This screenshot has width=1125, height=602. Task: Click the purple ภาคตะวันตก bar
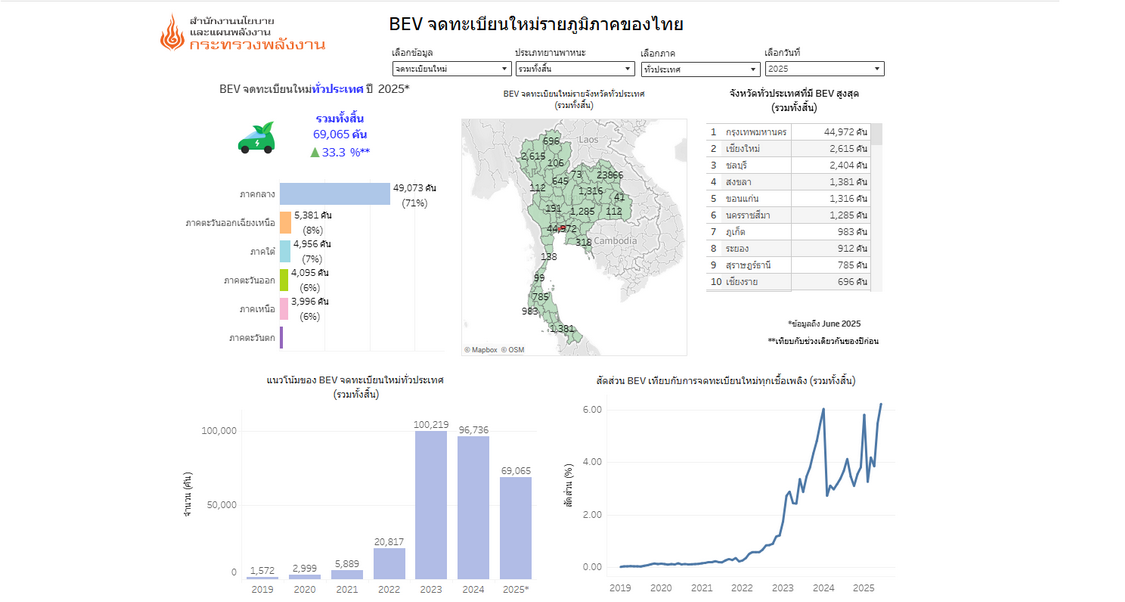pos(281,338)
